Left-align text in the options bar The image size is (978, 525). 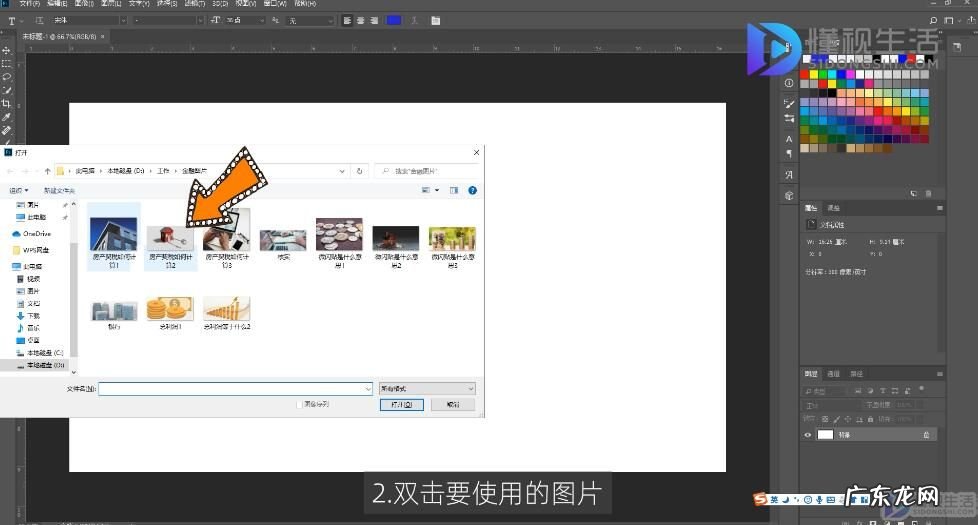click(x=347, y=21)
